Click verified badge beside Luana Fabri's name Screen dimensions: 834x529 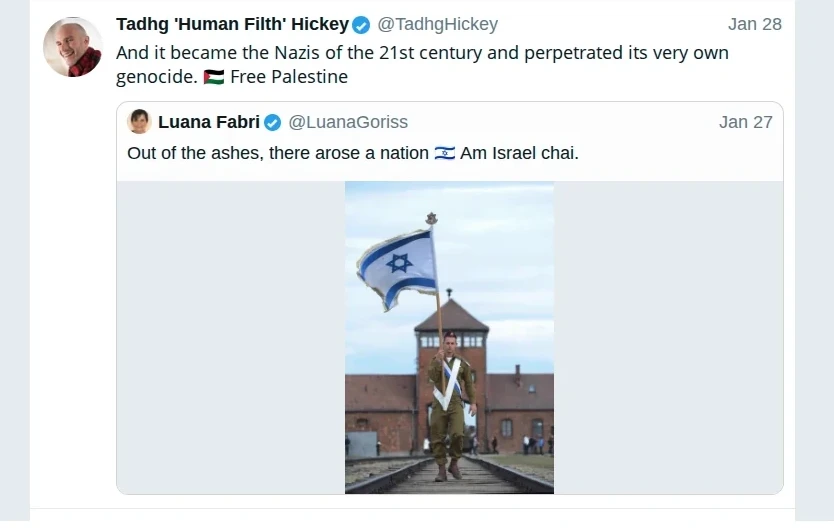272,123
